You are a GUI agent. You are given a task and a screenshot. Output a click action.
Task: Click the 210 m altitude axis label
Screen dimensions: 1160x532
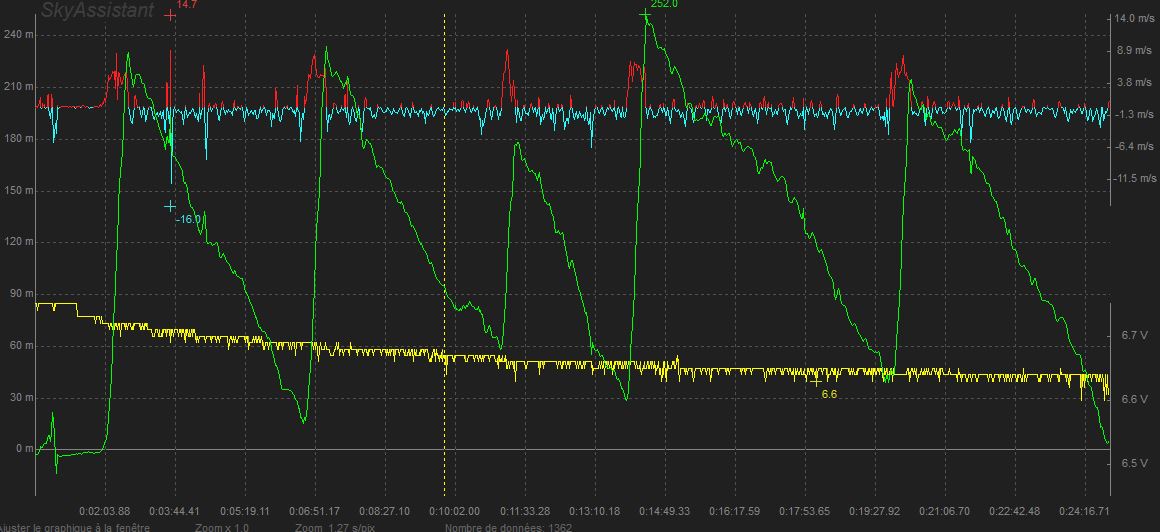(x=18, y=87)
